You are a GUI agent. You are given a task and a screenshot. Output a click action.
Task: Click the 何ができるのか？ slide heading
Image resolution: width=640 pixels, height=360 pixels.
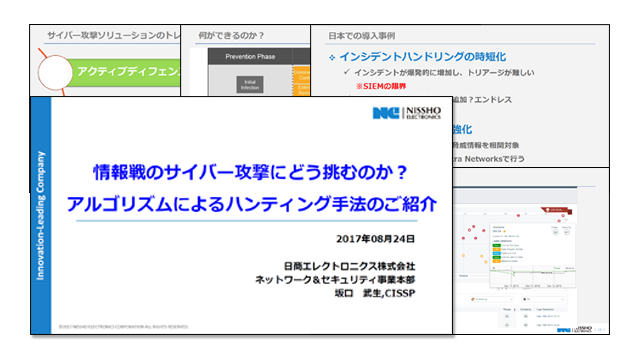231,36
